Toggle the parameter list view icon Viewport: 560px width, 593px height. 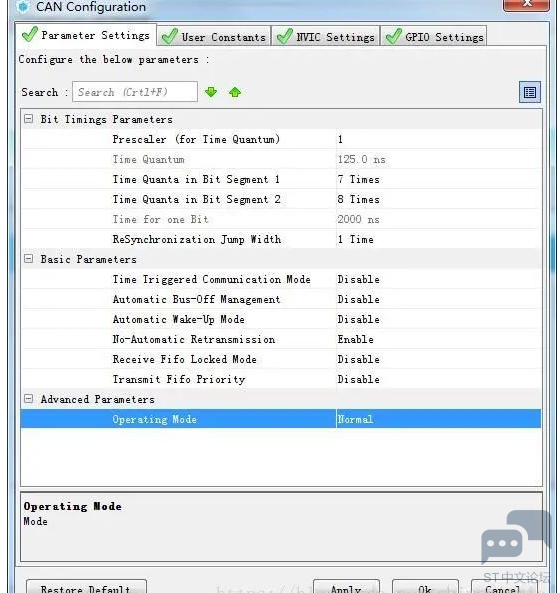(x=530, y=92)
